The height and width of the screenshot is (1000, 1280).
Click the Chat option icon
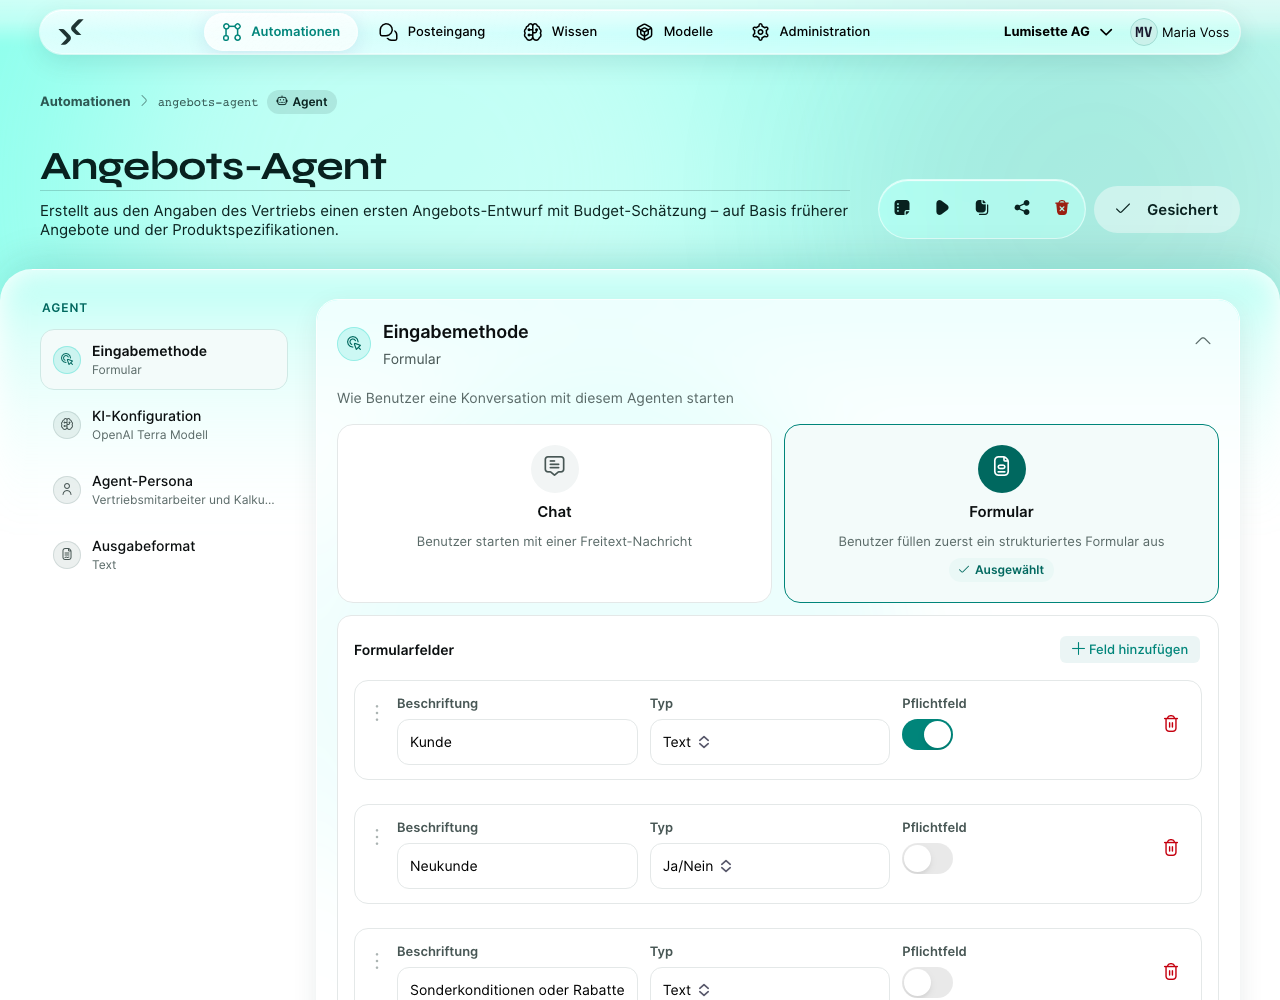pos(555,468)
